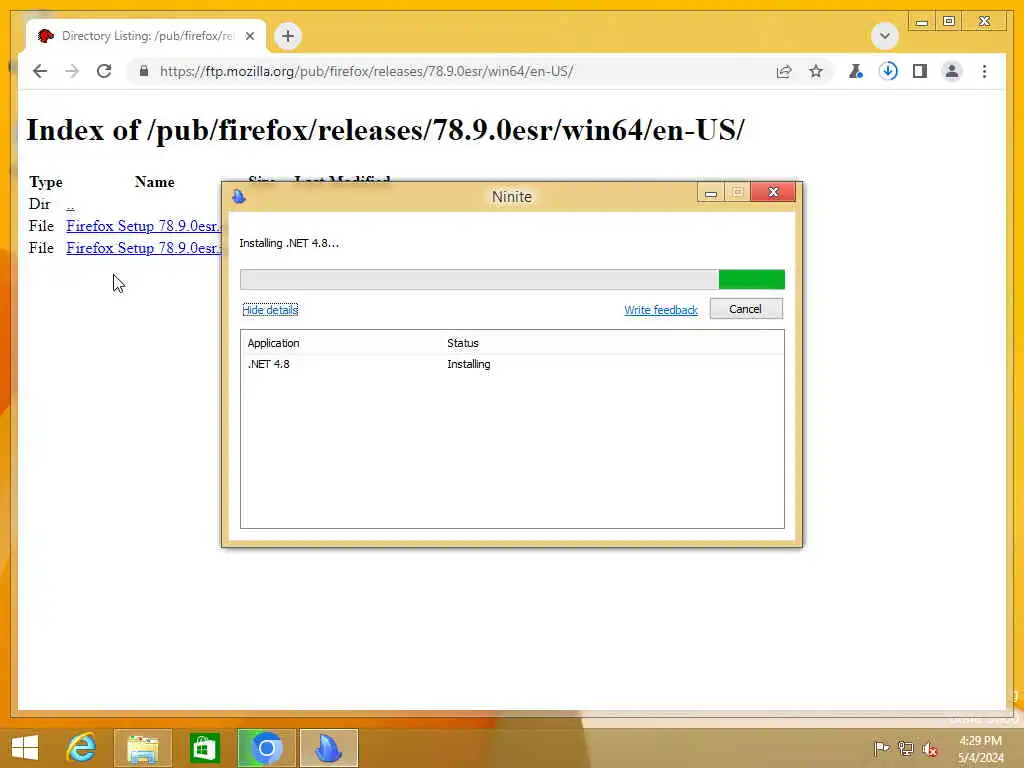Click the Status column header

point(462,343)
